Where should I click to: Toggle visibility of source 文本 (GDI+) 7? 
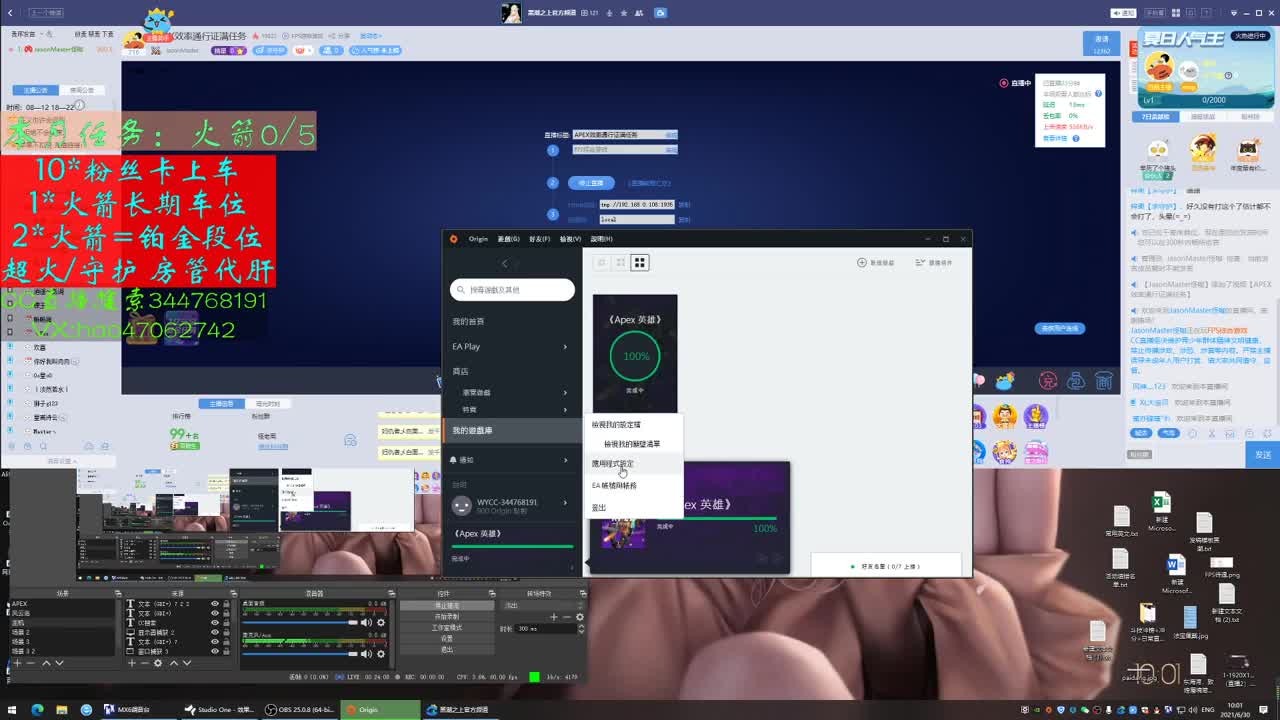pos(214,642)
